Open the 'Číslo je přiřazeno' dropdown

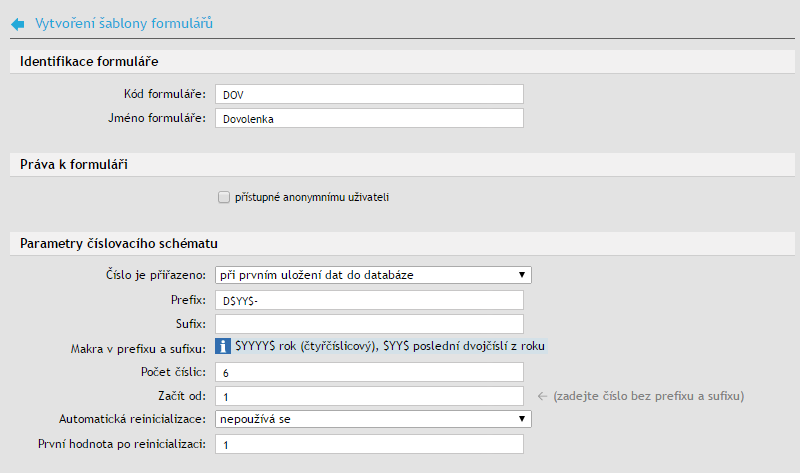click(373, 274)
